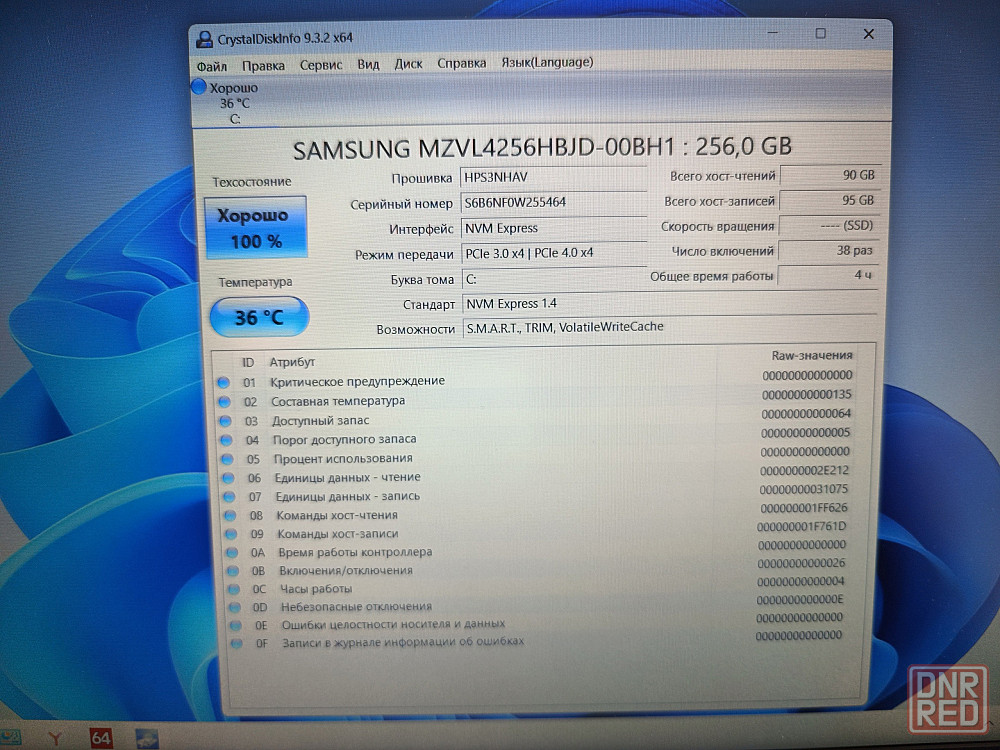Click raw value 0000000002E212
Image resolution: width=1000 pixels, height=750 pixels.
pos(805,471)
